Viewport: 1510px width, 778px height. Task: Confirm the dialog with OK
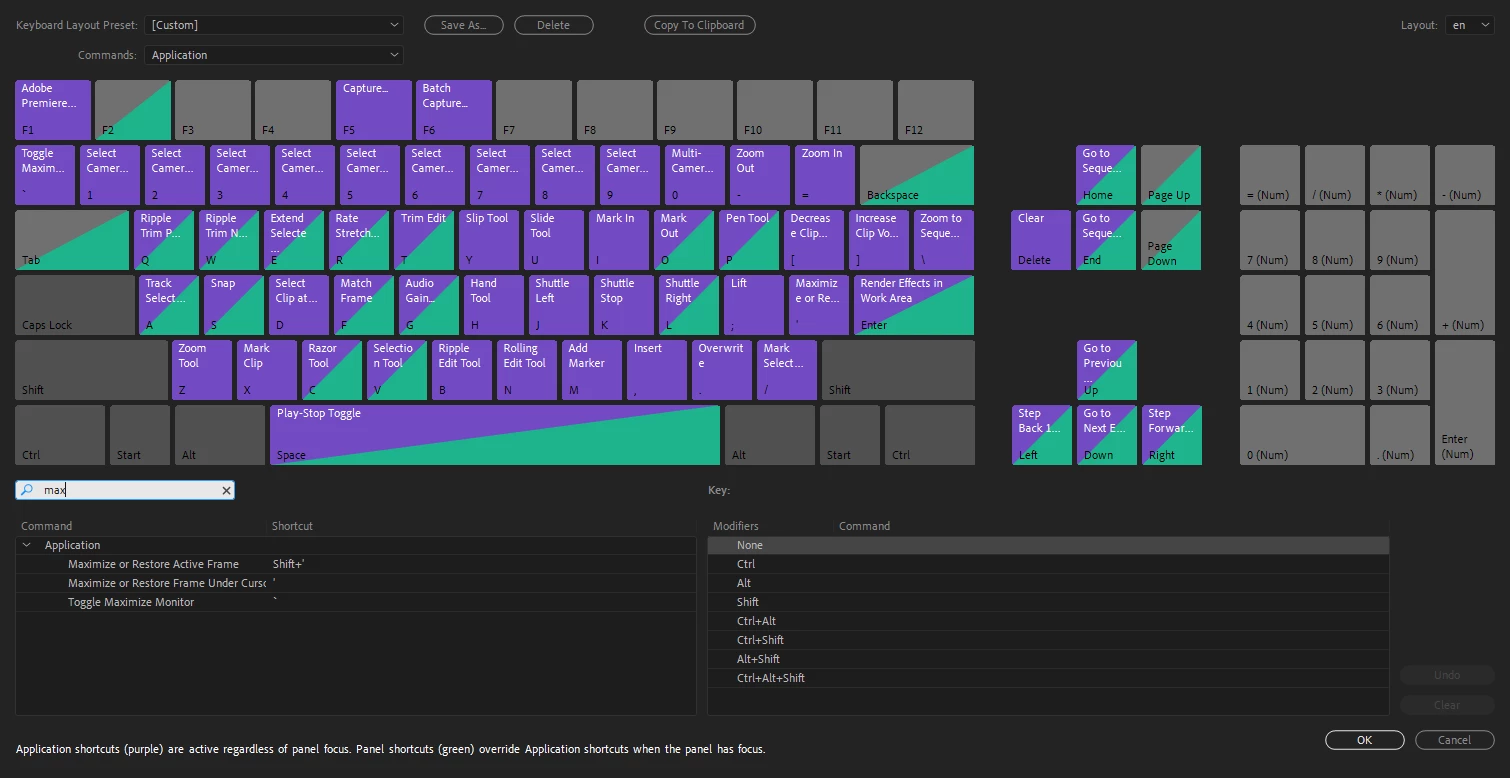coord(1364,740)
